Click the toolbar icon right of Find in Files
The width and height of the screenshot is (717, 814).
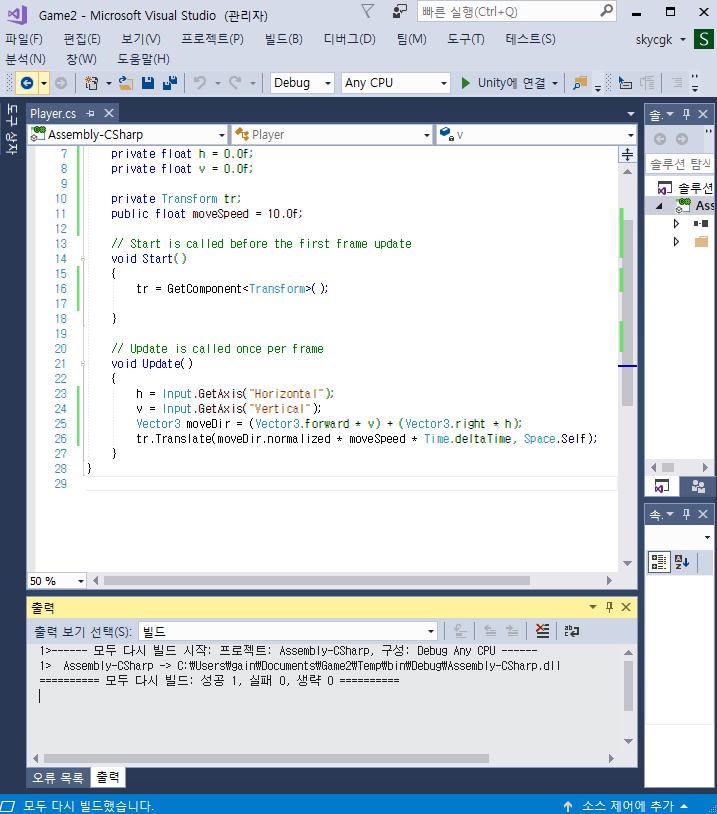[x=625, y=83]
